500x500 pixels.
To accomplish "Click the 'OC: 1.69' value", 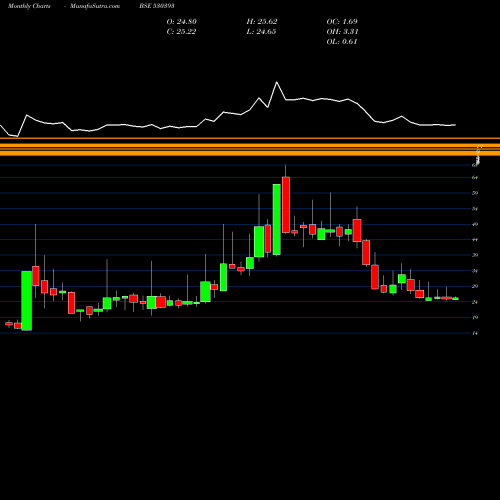I will (x=342, y=22).
